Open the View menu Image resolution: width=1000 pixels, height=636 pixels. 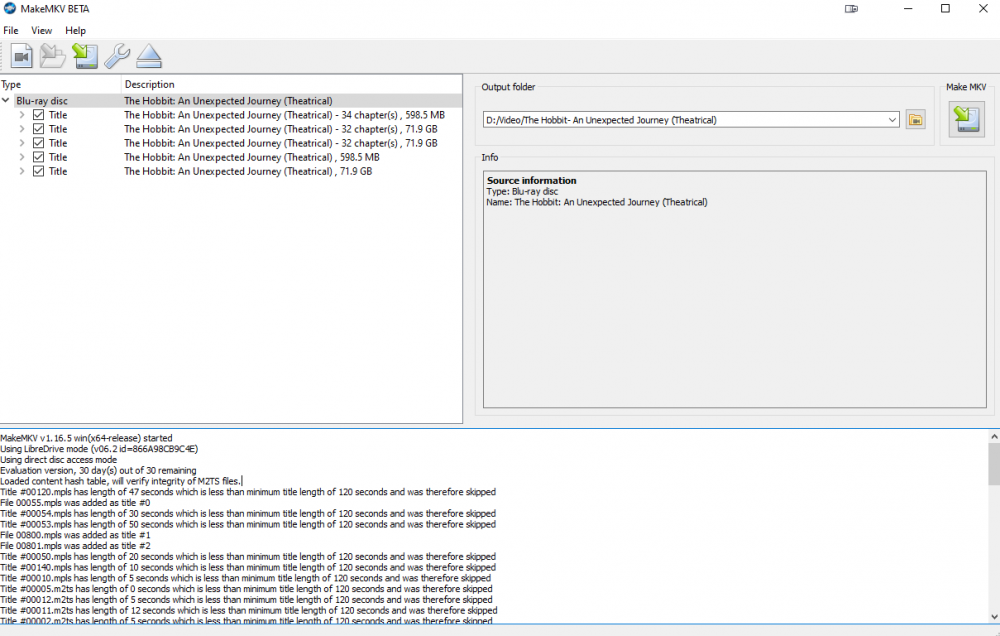click(x=41, y=30)
